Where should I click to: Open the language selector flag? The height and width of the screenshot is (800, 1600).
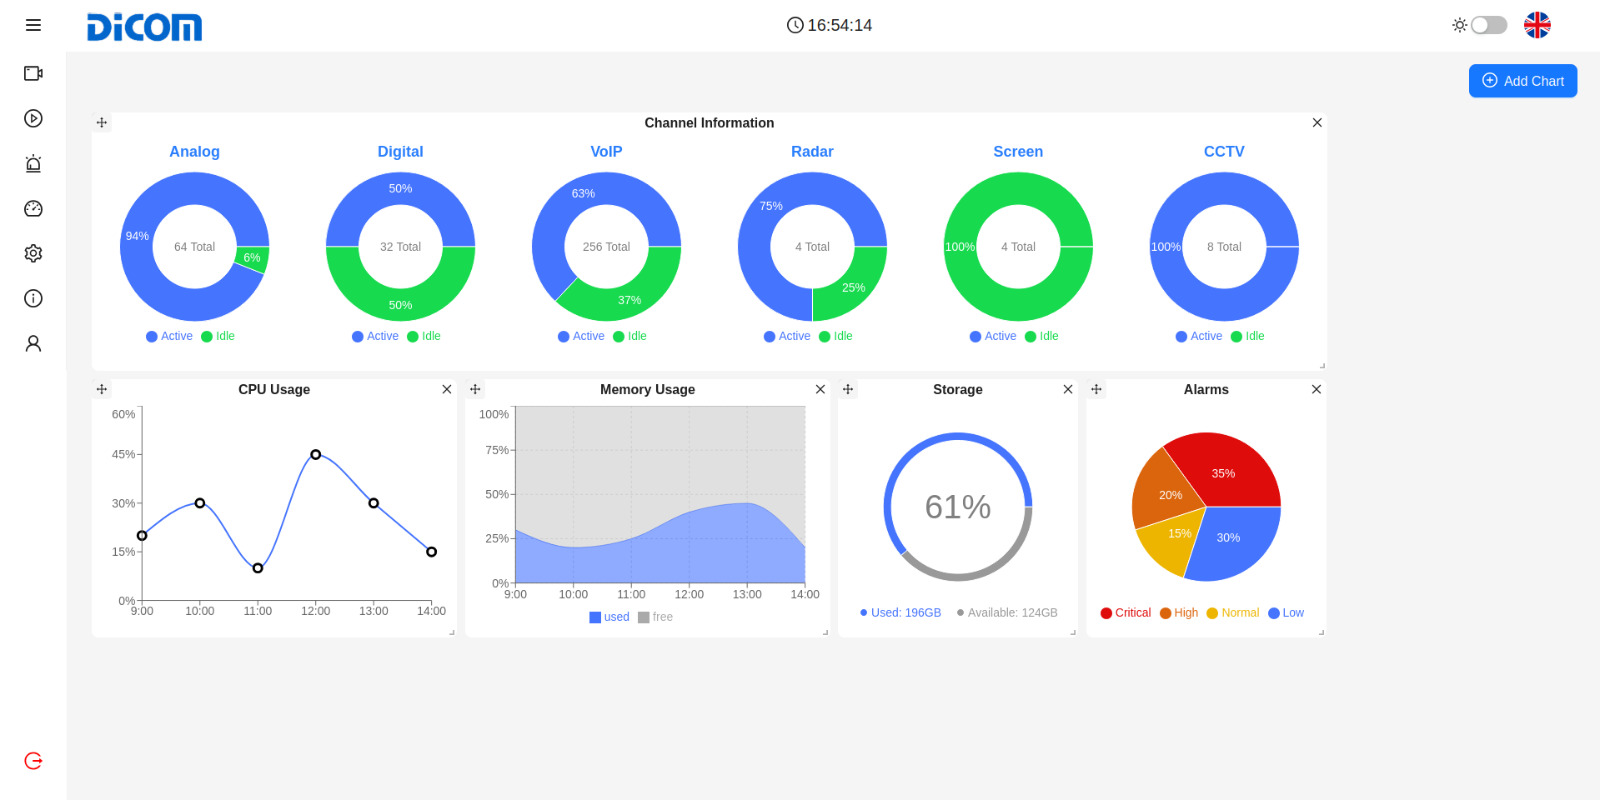(1537, 25)
